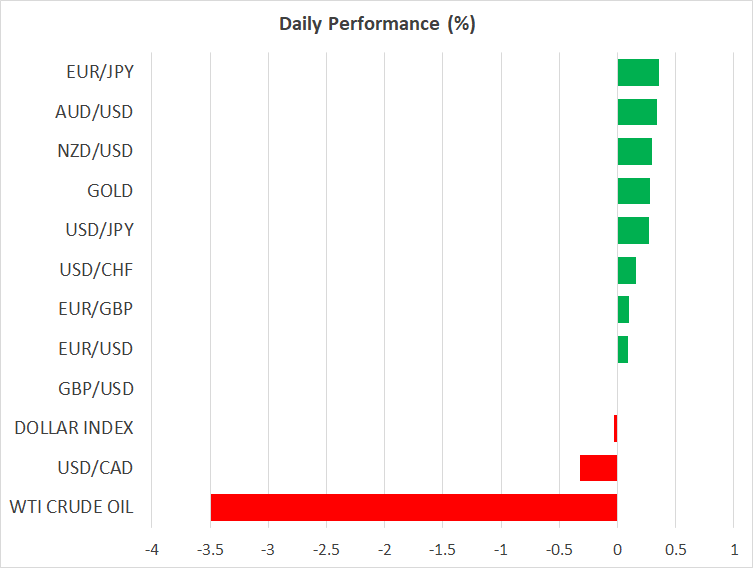Click the chart title Daily Performance (%)
Viewport: 753px width, 568px height.
376,24
